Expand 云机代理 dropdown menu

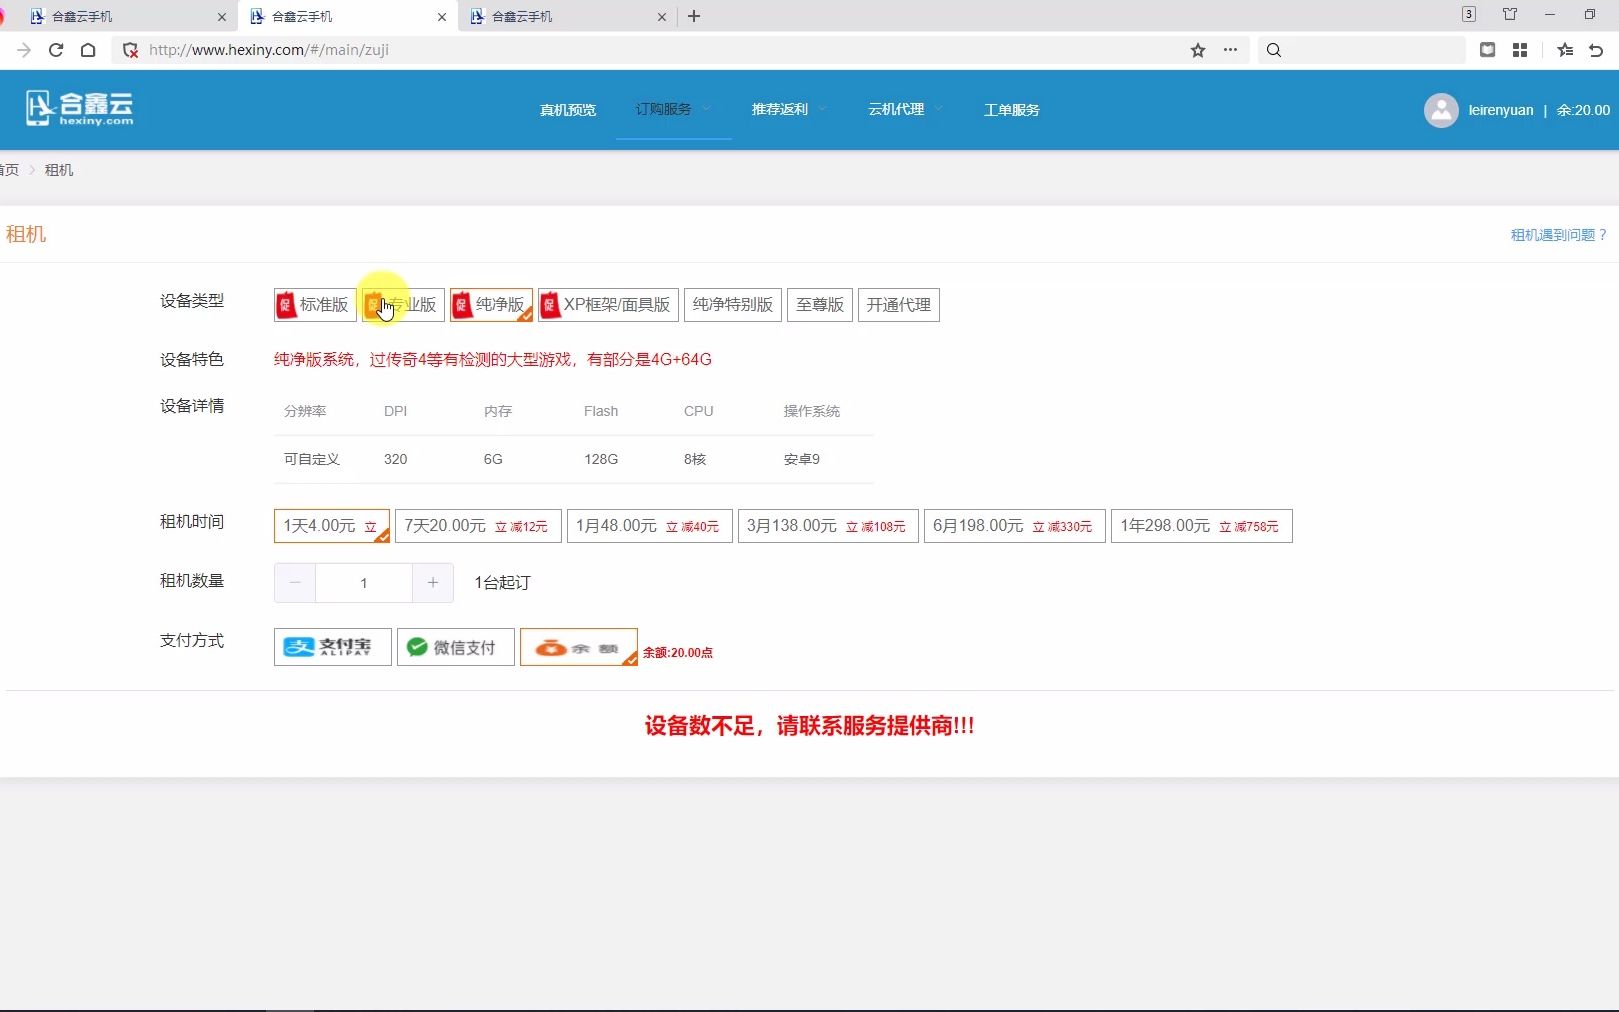pos(905,109)
